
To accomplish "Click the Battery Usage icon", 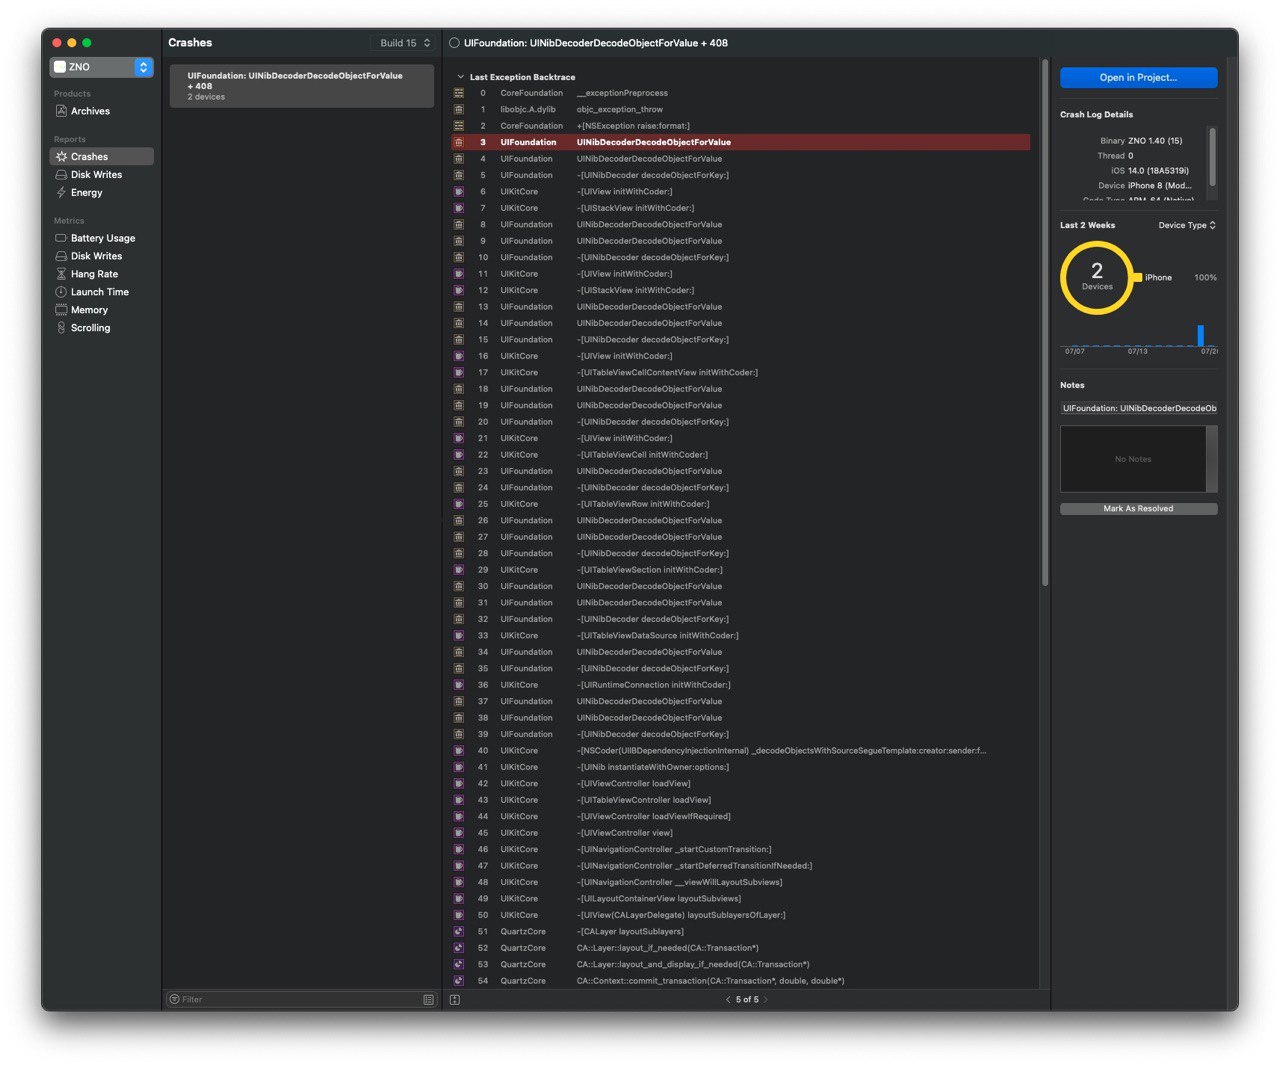I will [61, 238].
